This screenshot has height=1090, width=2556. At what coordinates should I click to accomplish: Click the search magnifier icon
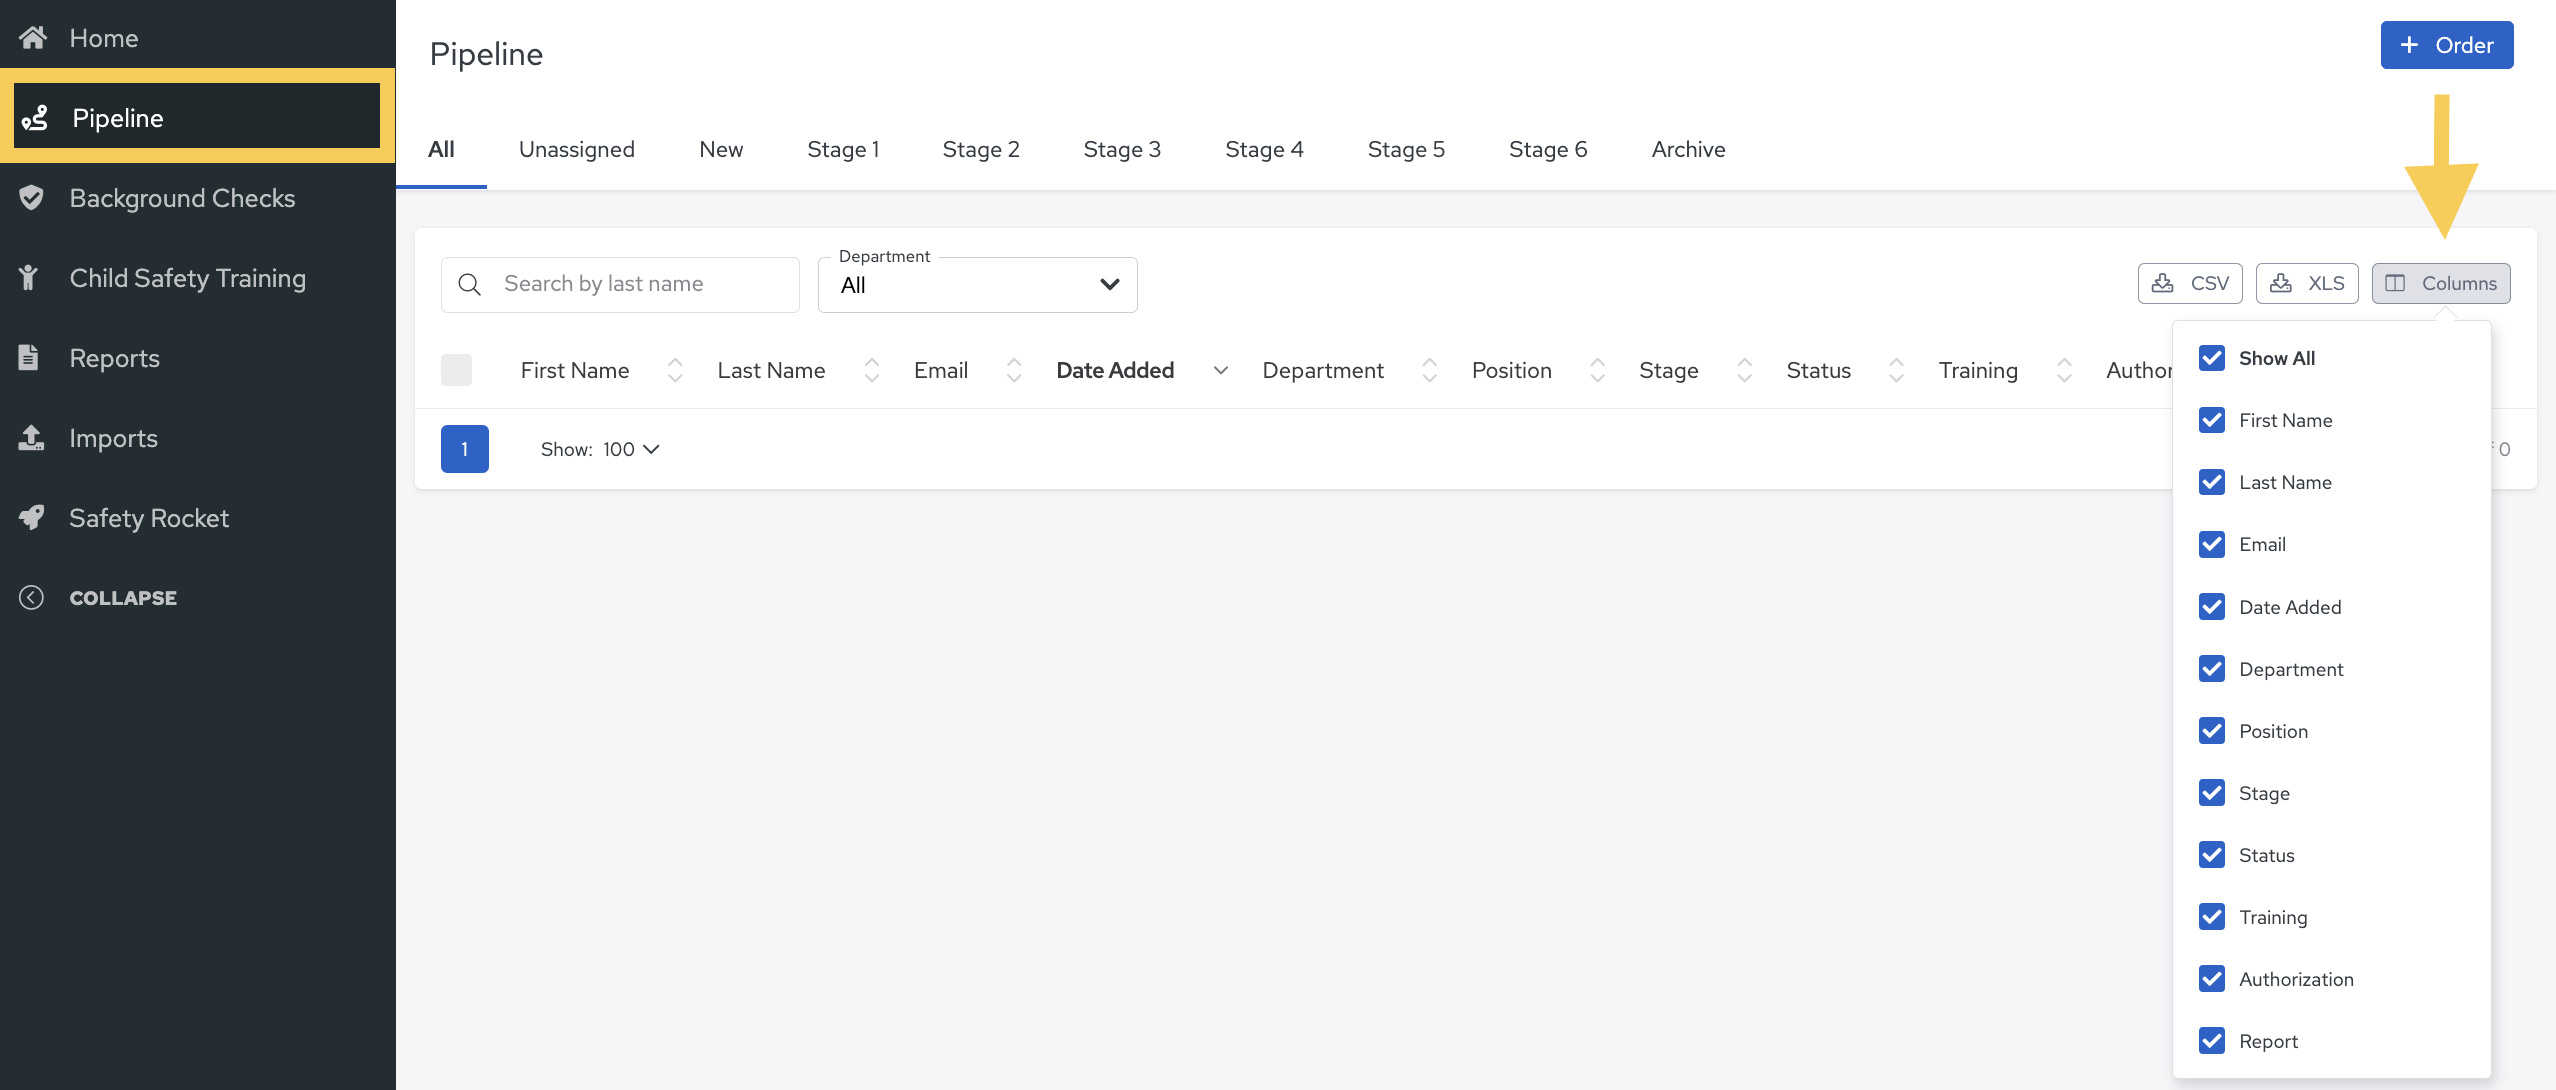tap(470, 285)
